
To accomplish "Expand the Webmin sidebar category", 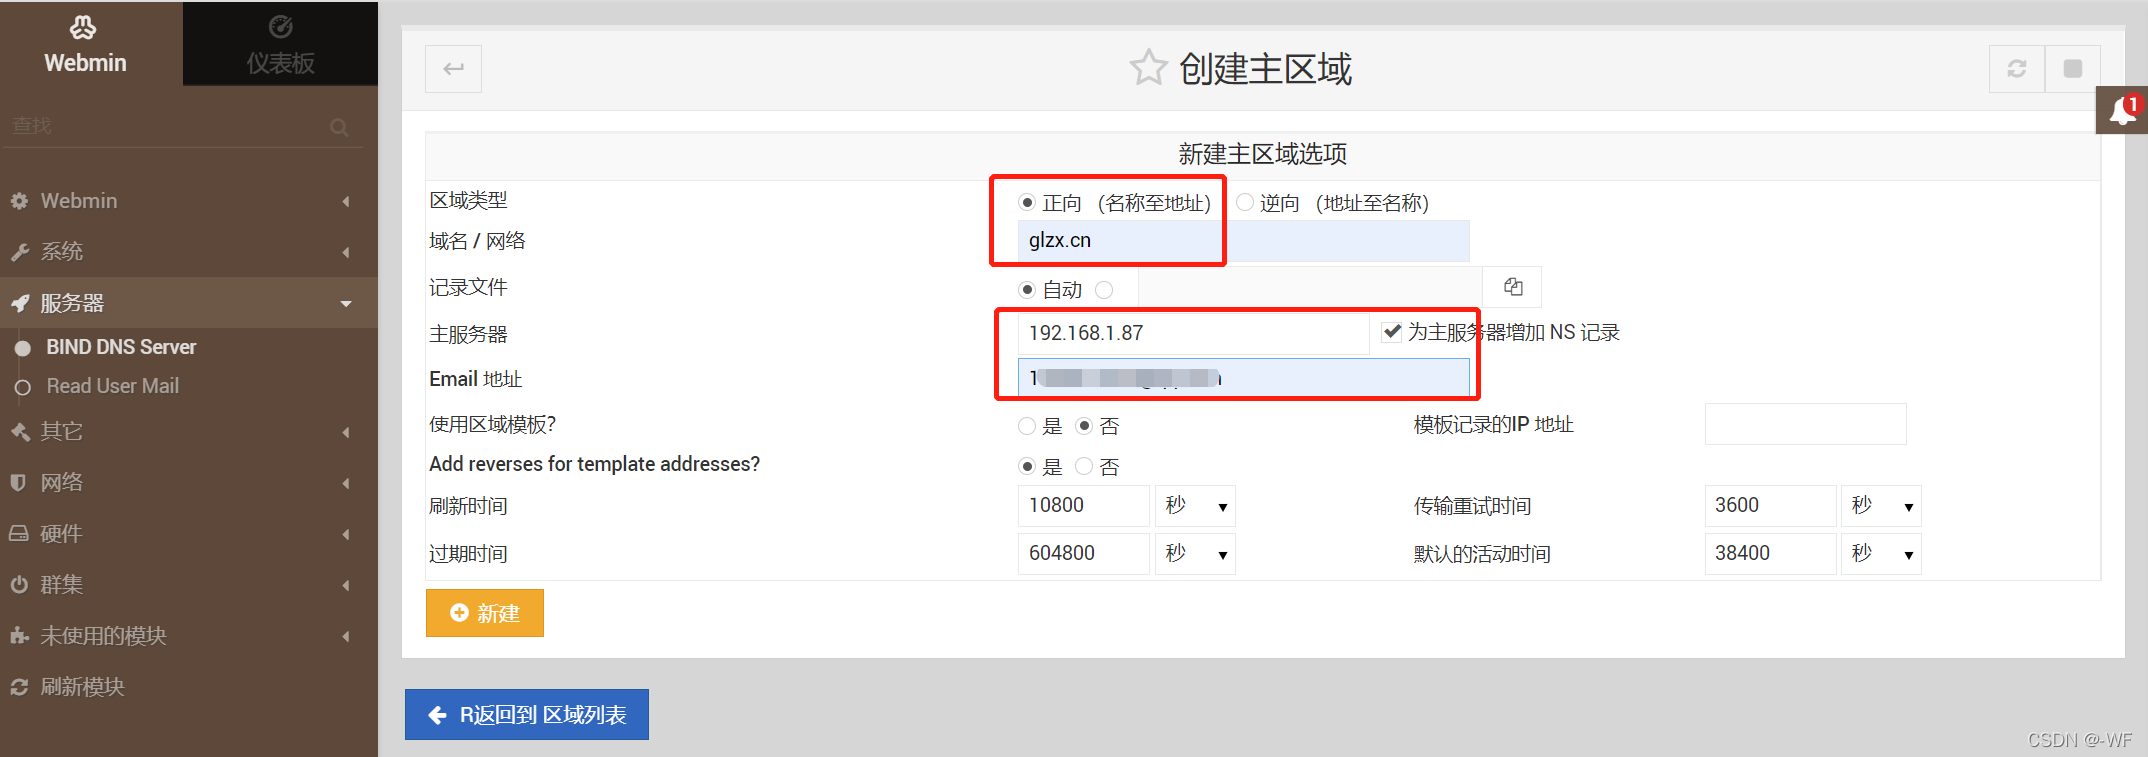I will (189, 201).
